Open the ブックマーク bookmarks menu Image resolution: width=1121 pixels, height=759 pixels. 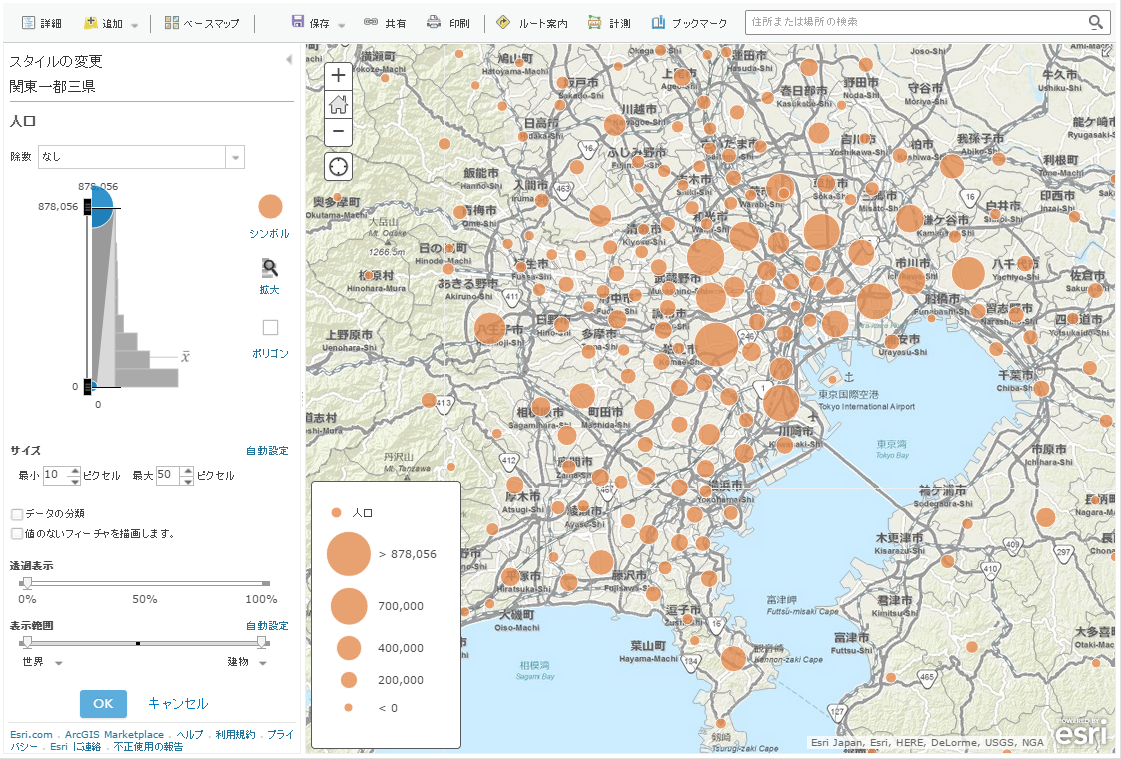(689, 22)
